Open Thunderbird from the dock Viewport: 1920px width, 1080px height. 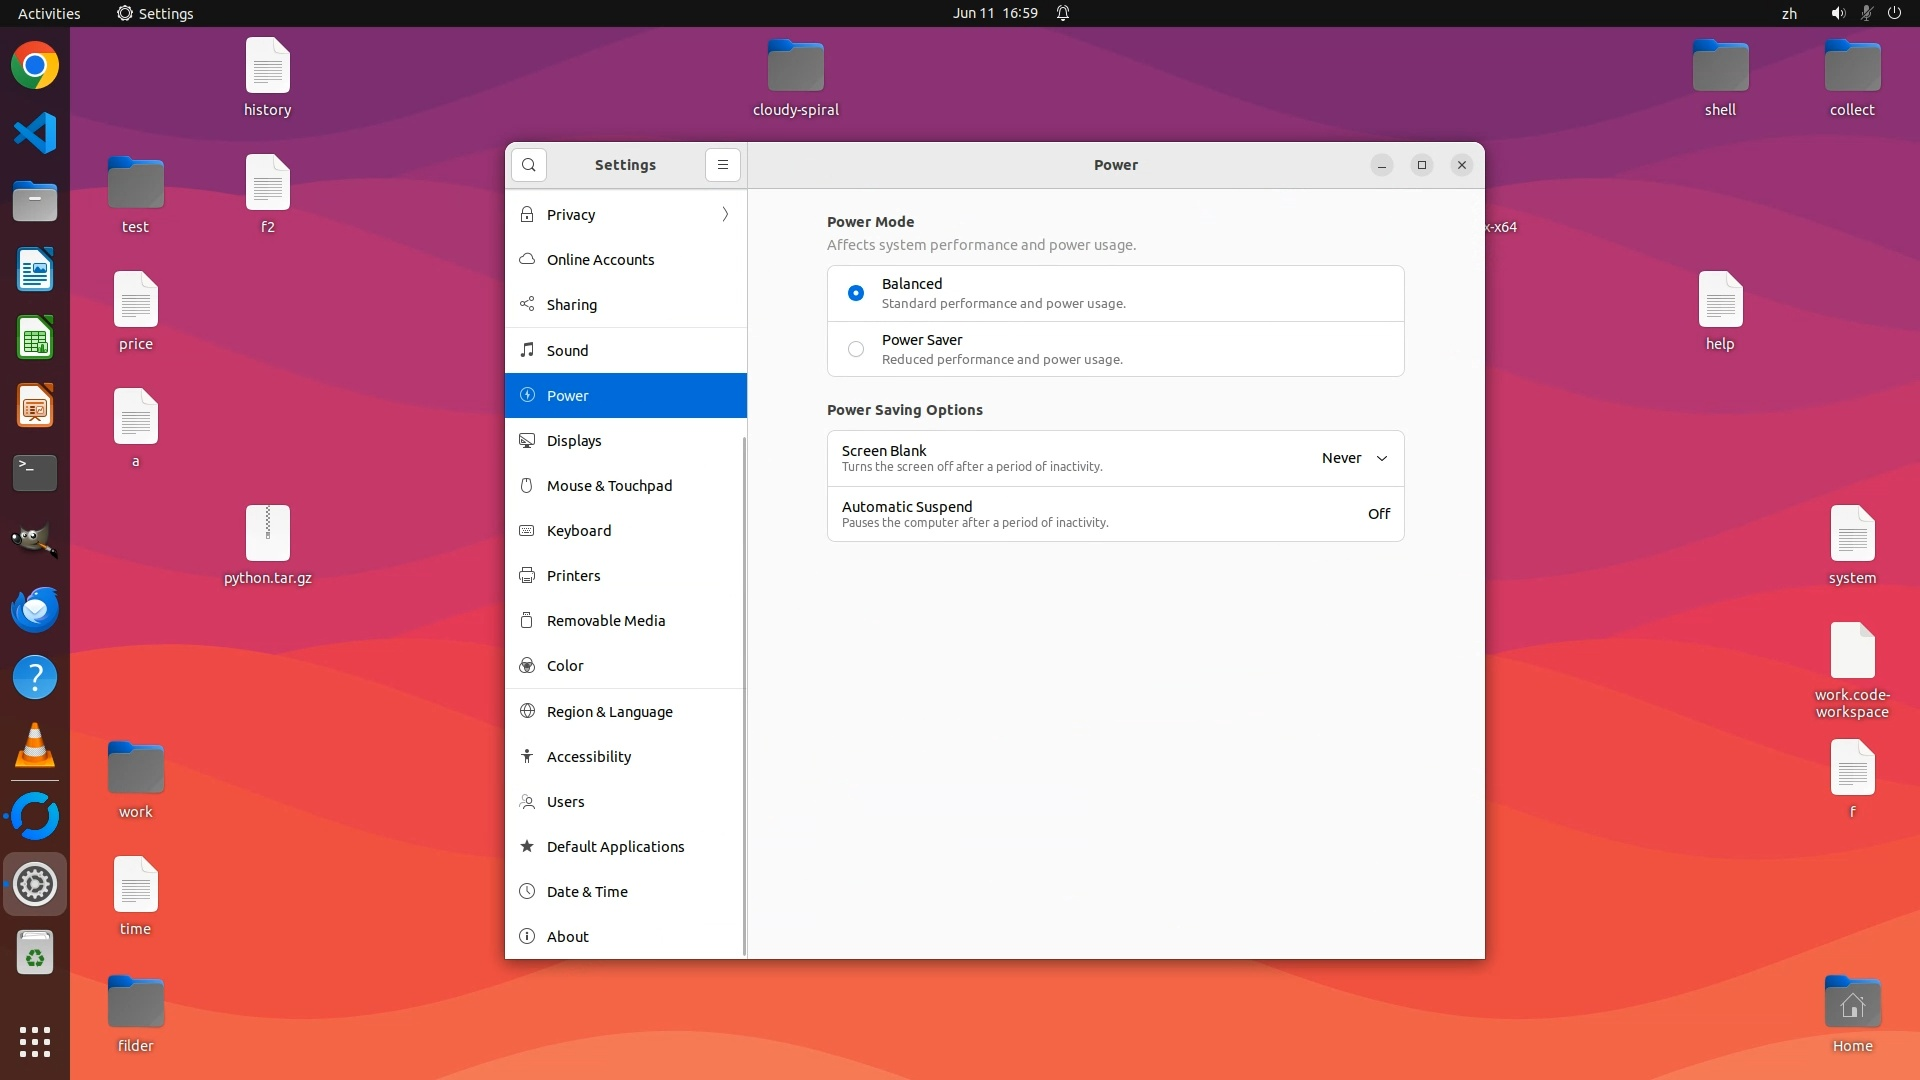click(x=35, y=610)
